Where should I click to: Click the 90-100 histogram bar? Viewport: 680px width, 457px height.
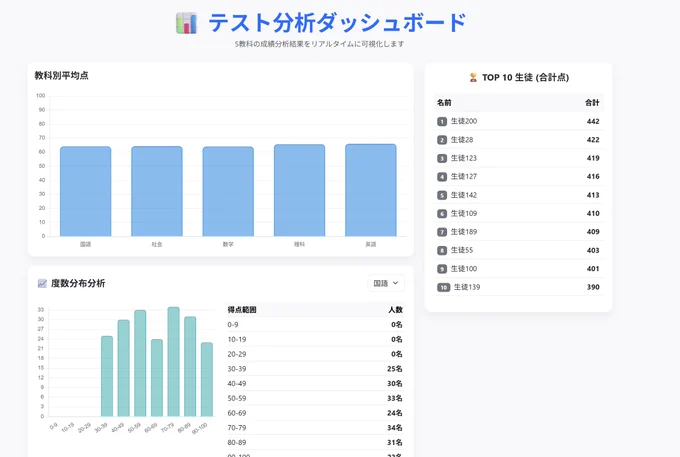click(x=207, y=379)
